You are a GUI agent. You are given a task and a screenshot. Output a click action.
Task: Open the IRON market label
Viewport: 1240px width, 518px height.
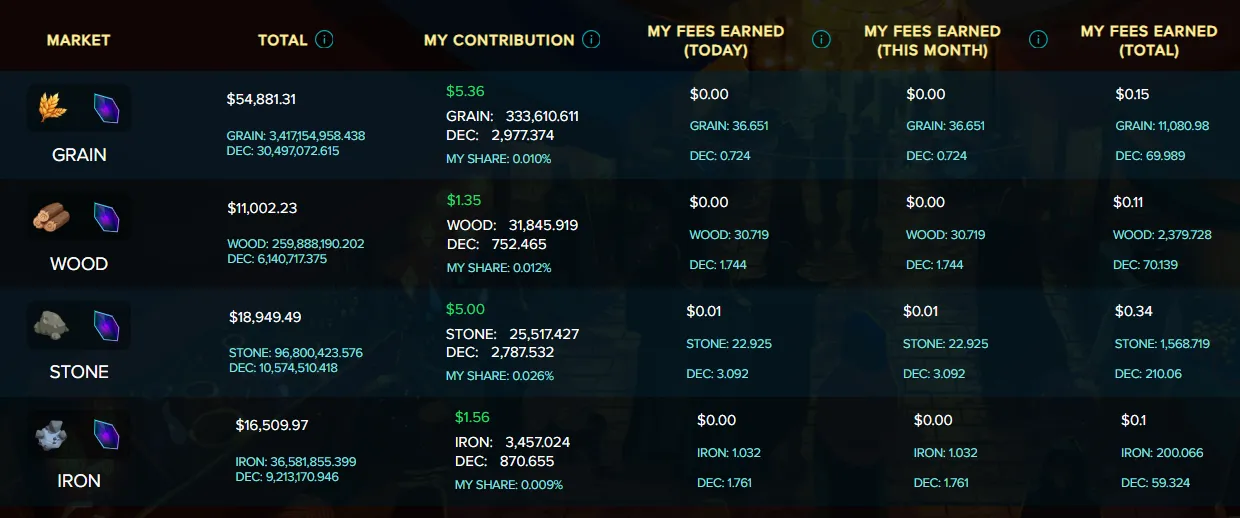point(79,481)
